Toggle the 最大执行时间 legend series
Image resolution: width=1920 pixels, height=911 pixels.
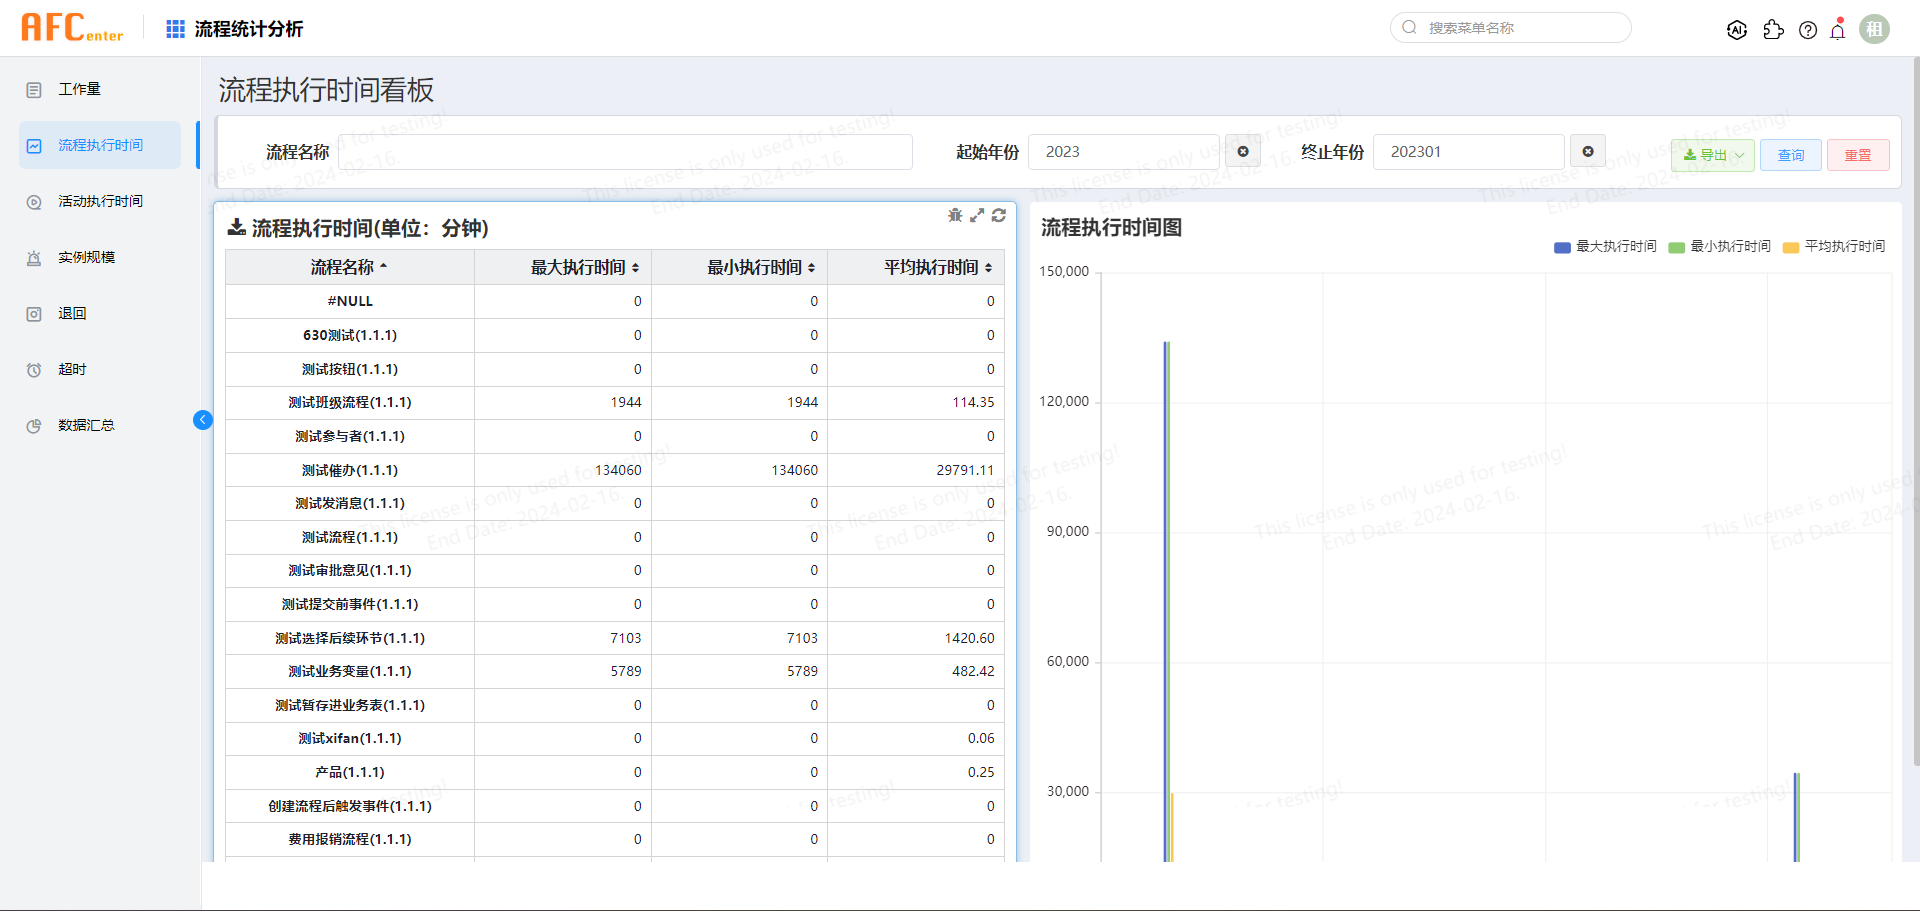[1605, 247]
